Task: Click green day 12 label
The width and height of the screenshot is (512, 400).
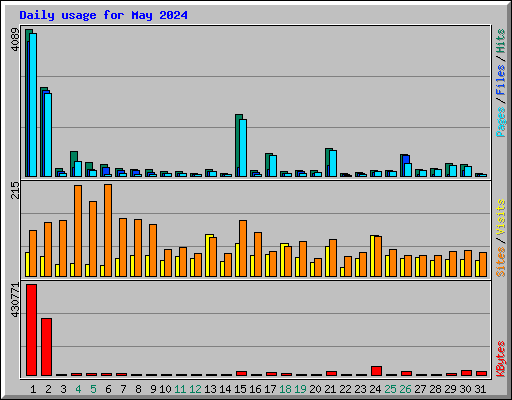Action: click(195, 389)
